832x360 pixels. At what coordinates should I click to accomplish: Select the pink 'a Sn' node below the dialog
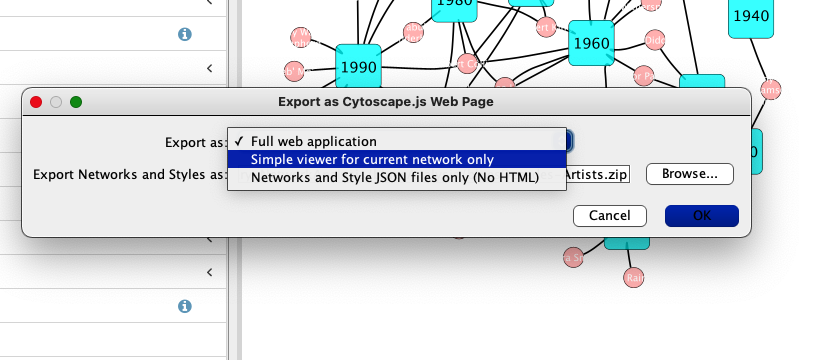[x=574, y=258]
